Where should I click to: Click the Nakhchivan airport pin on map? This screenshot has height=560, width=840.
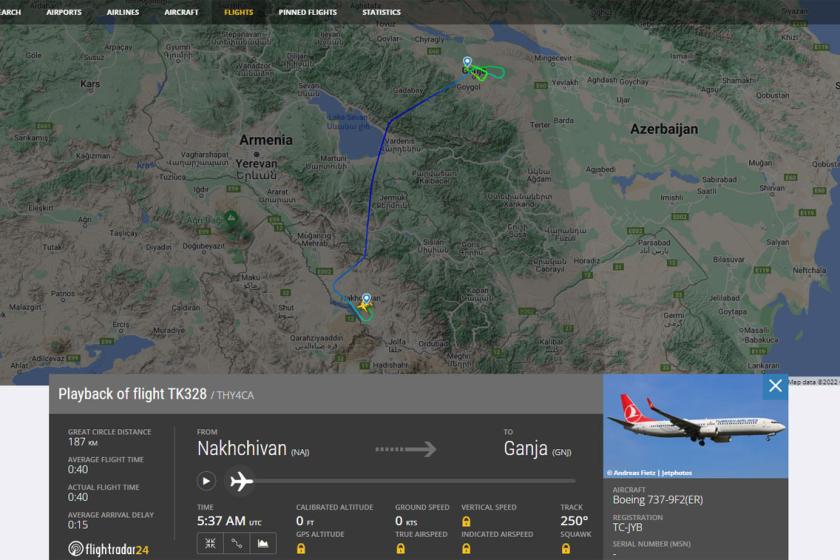pyautogui.click(x=366, y=298)
